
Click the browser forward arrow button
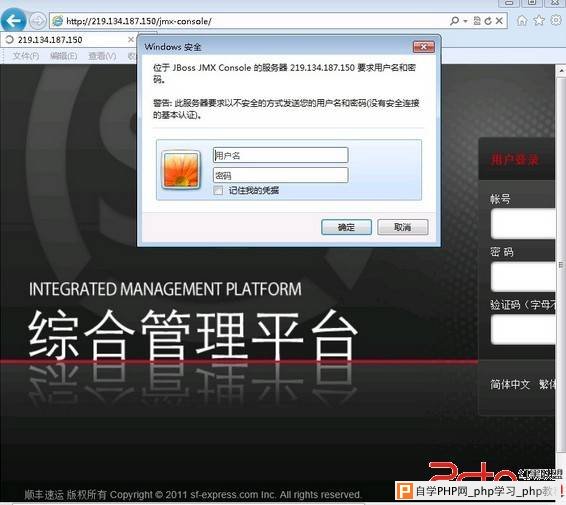[38, 21]
